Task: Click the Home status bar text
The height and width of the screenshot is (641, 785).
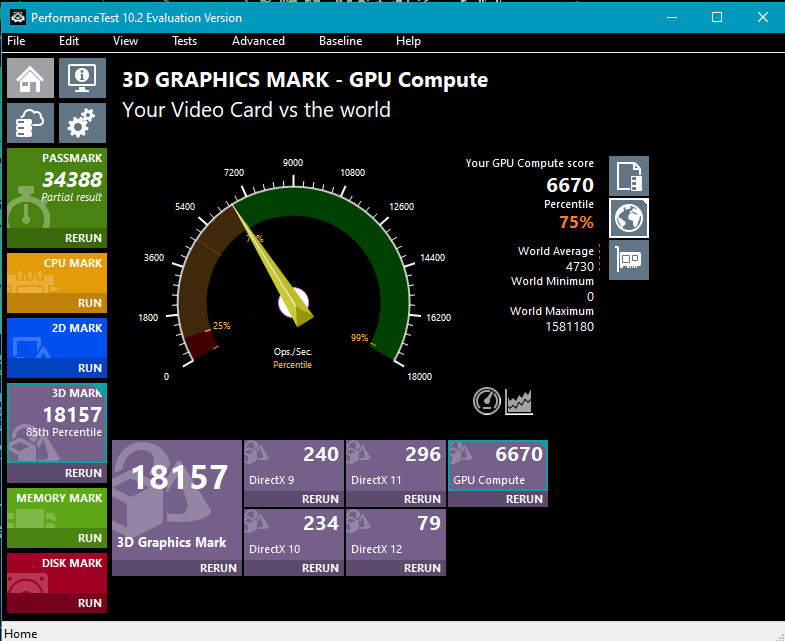Action: click(x=21, y=633)
